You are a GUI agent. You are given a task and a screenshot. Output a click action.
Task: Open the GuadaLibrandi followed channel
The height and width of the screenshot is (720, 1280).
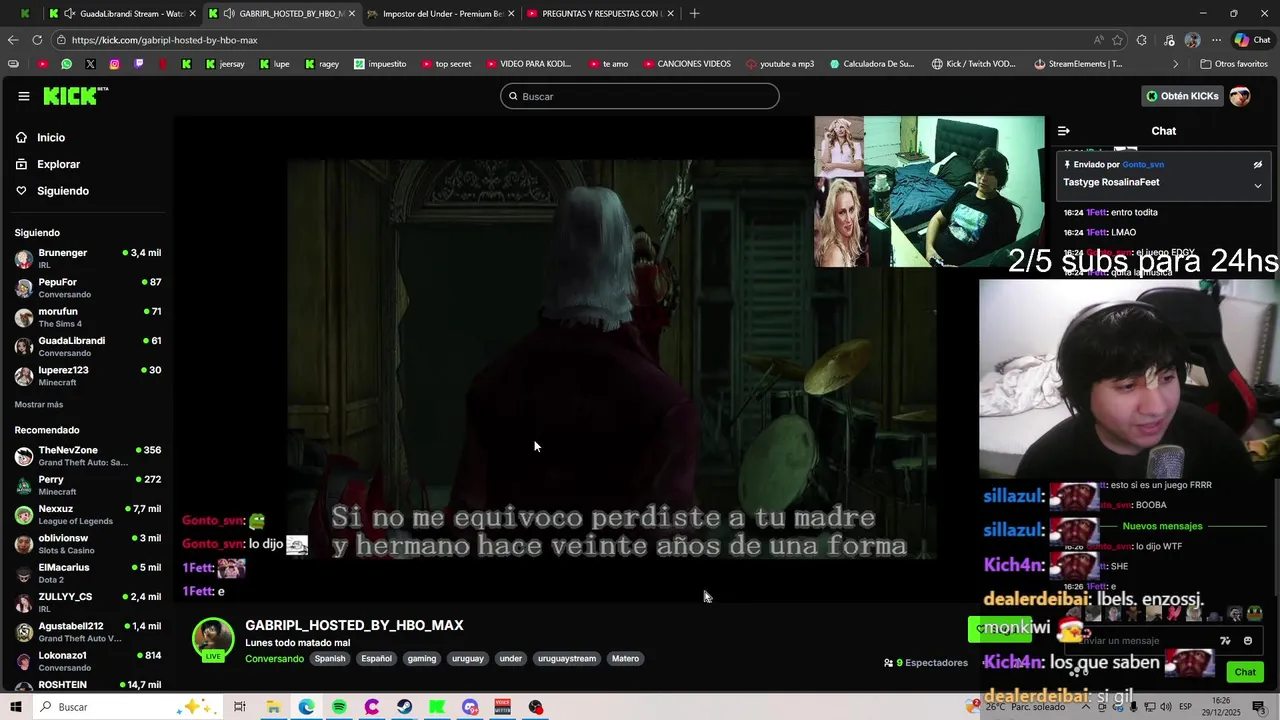(88, 346)
